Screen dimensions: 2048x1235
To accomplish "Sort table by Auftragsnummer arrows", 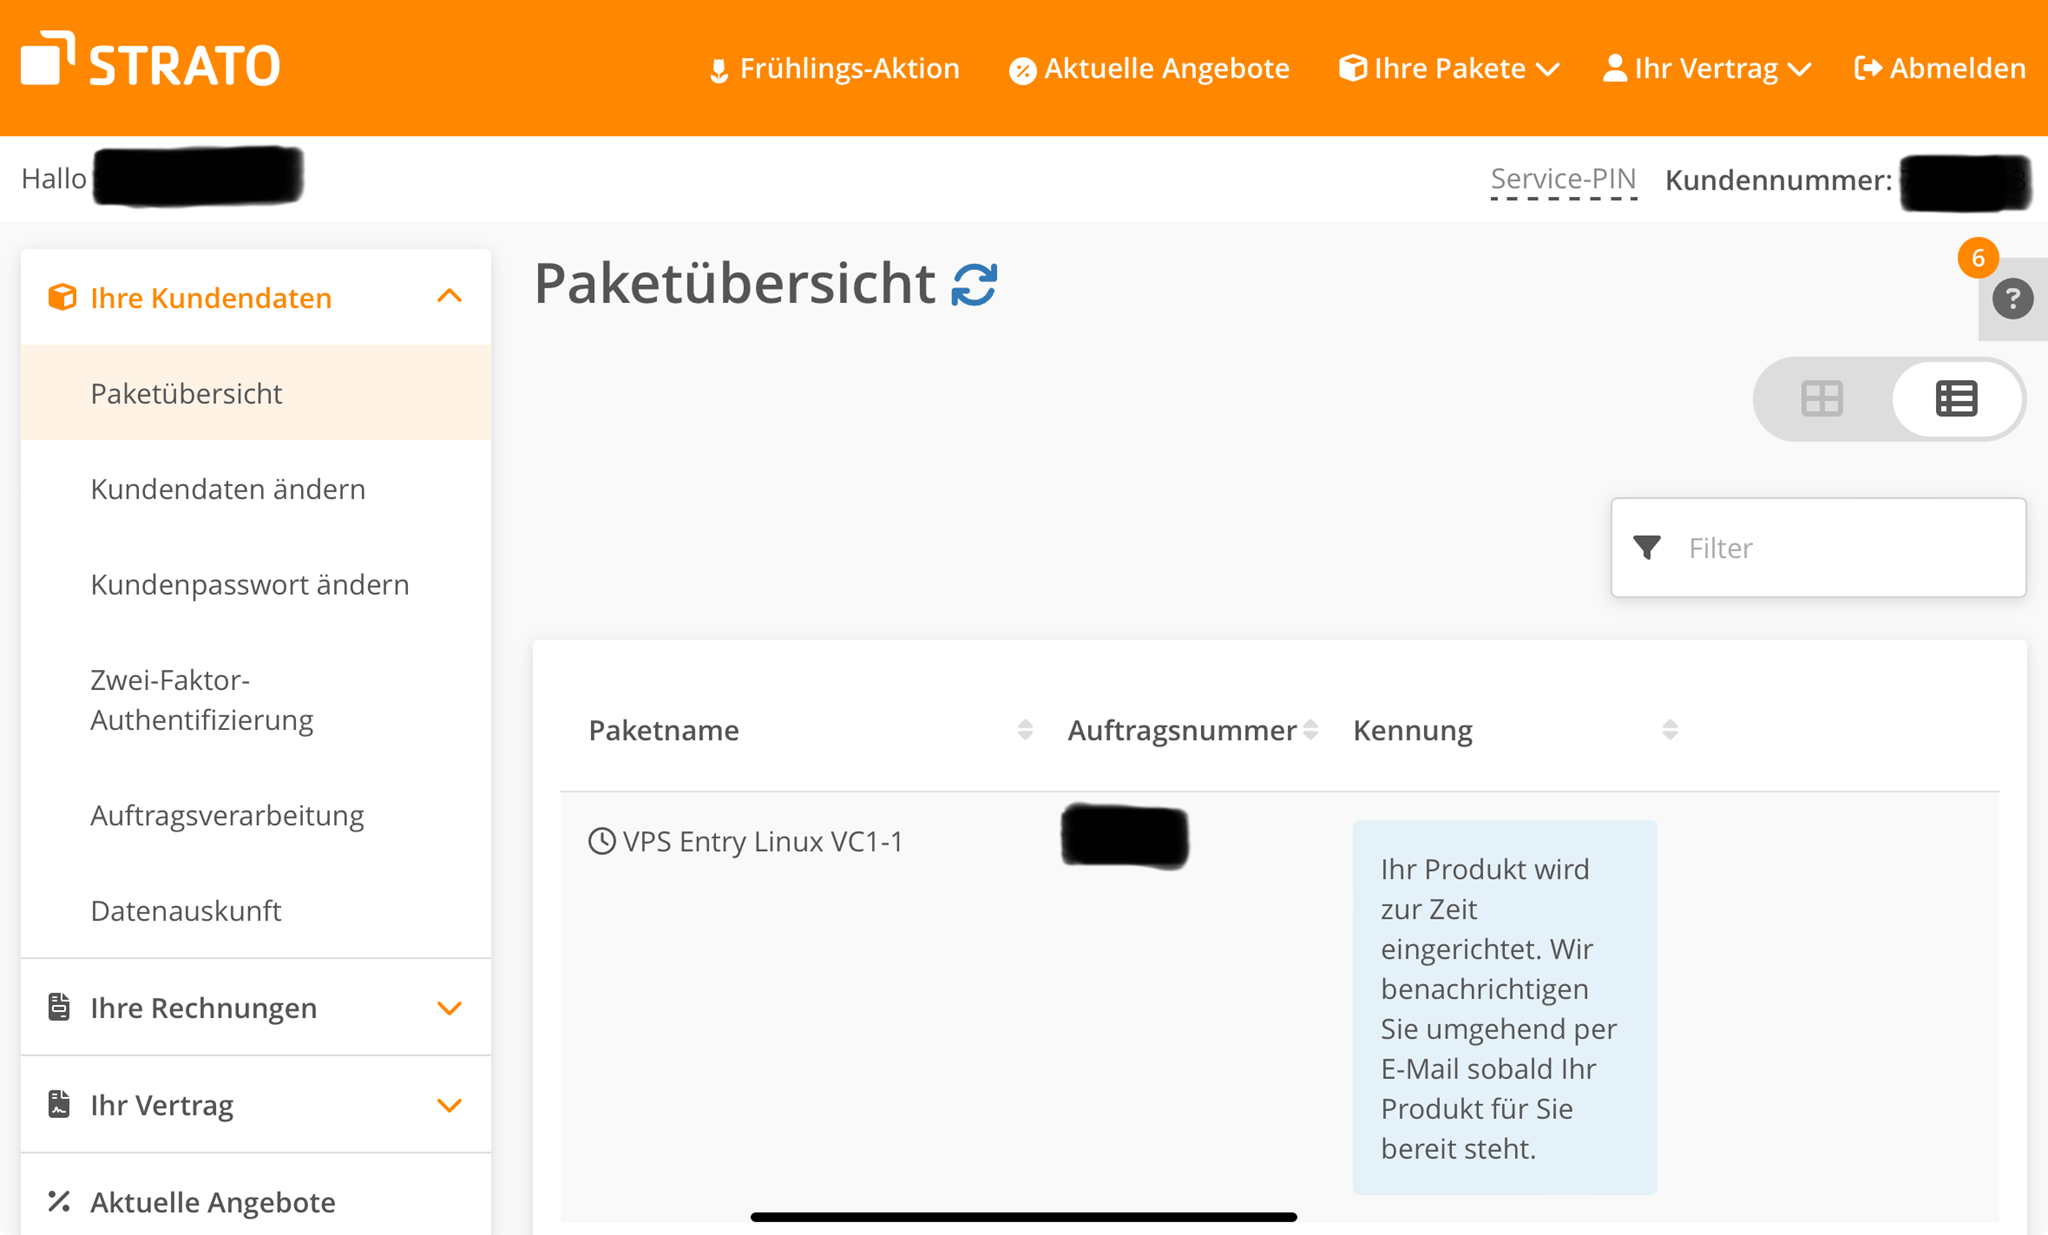I will pyautogui.click(x=1310, y=730).
